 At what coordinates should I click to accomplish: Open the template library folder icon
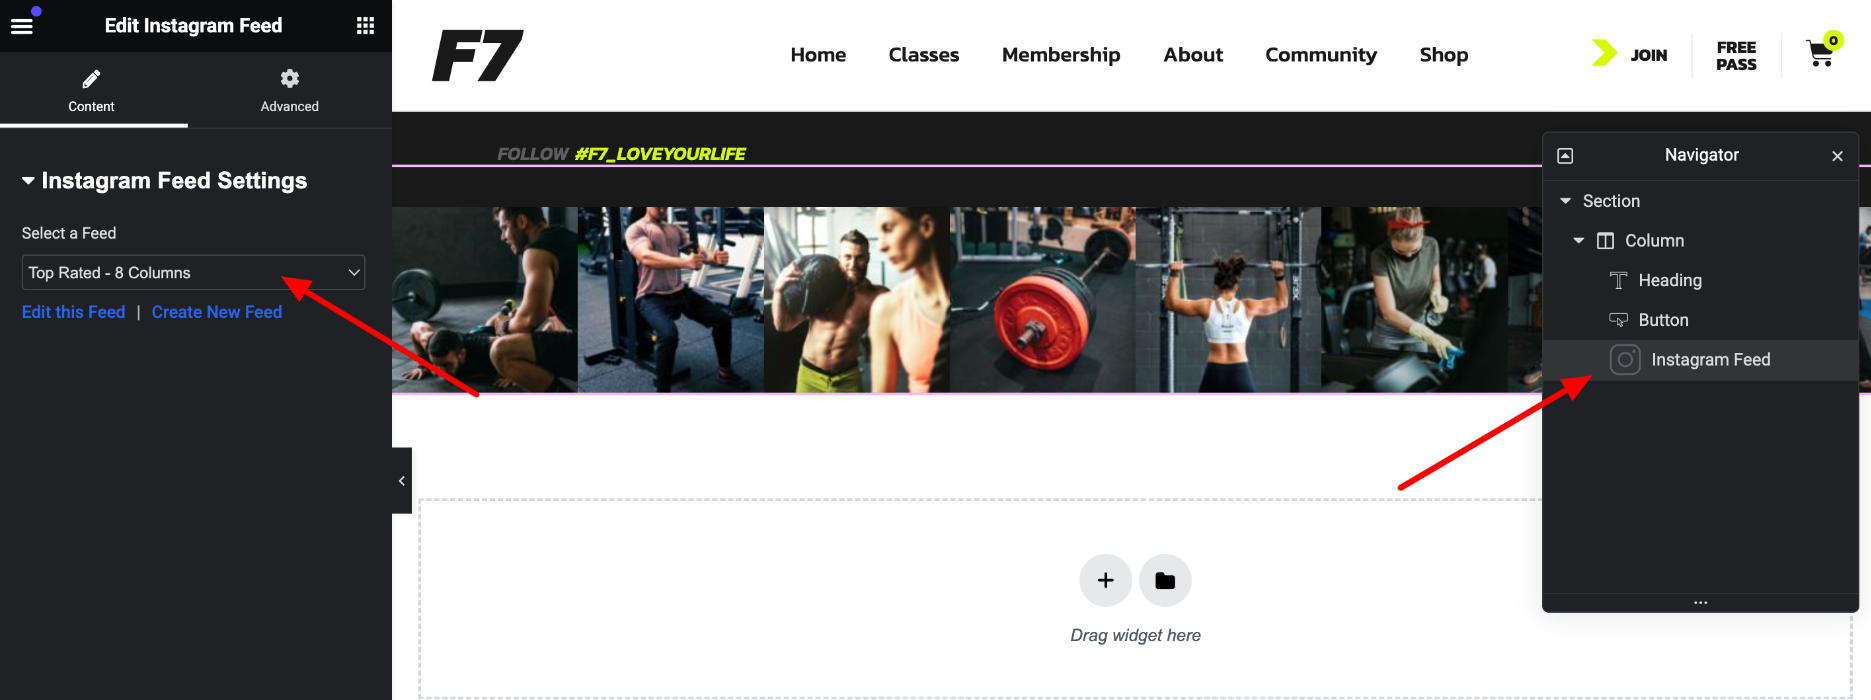coord(1165,580)
